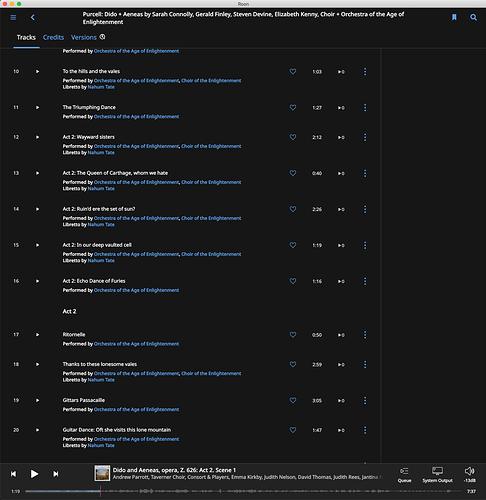Open three-dot menu for Gittars Passacaille
This screenshot has width=486, height=500.
click(x=365, y=400)
